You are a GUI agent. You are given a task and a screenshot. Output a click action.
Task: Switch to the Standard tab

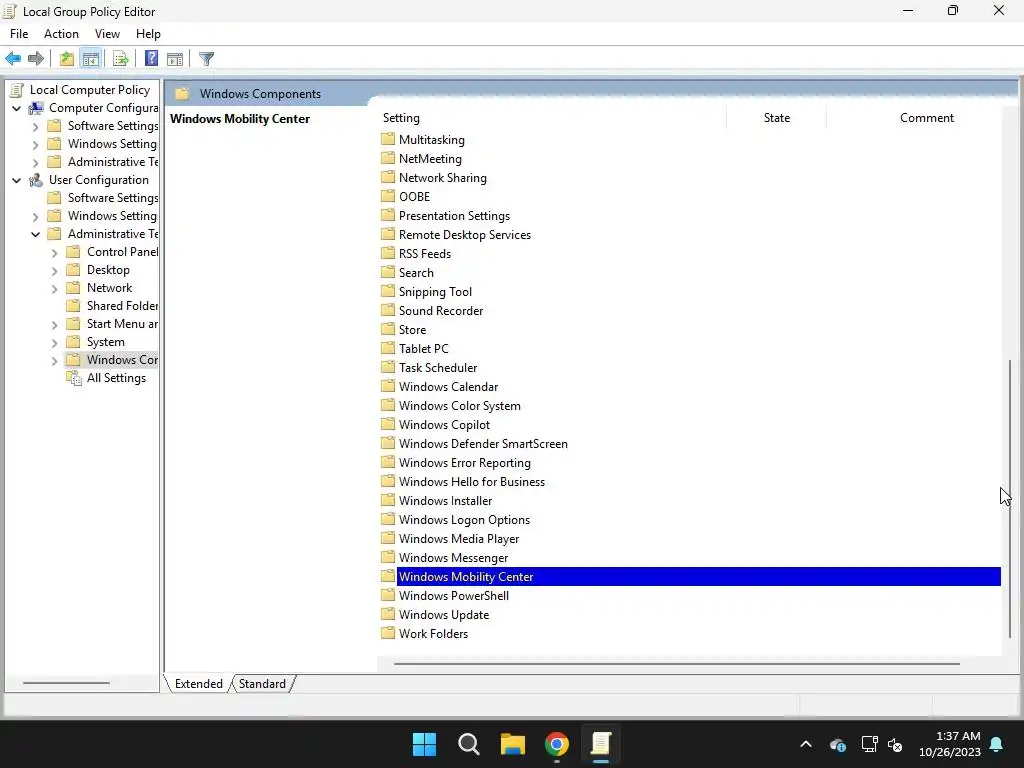pyautogui.click(x=262, y=684)
